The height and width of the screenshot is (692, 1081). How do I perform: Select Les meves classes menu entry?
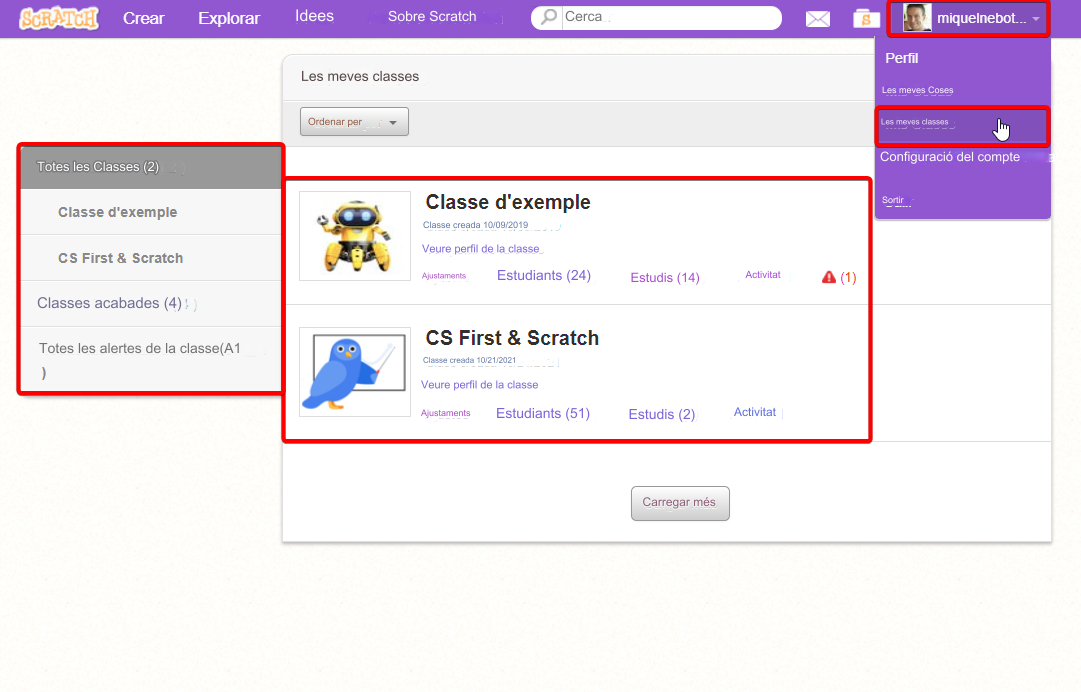click(915, 123)
